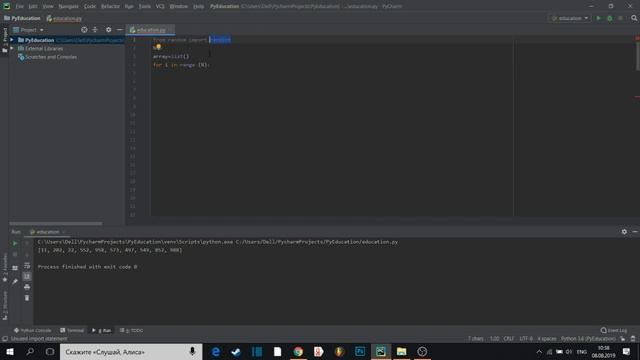Open the File menu
The width and height of the screenshot is (640, 360).
[20, 7]
